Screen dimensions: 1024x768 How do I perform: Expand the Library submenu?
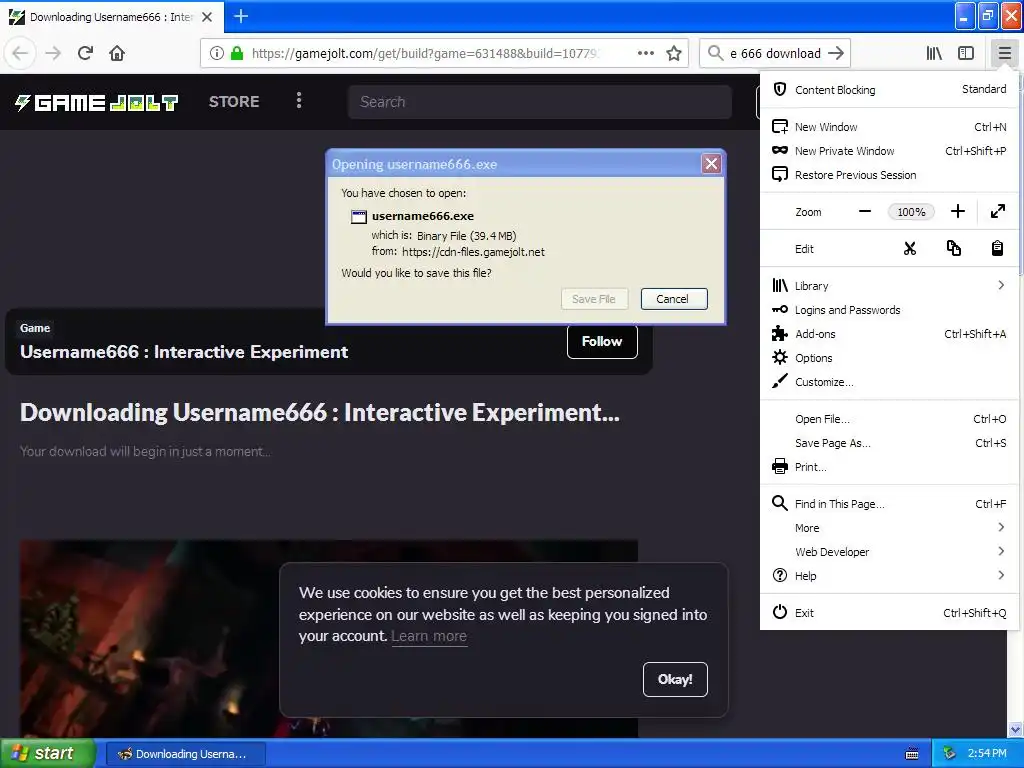point(889,286)
